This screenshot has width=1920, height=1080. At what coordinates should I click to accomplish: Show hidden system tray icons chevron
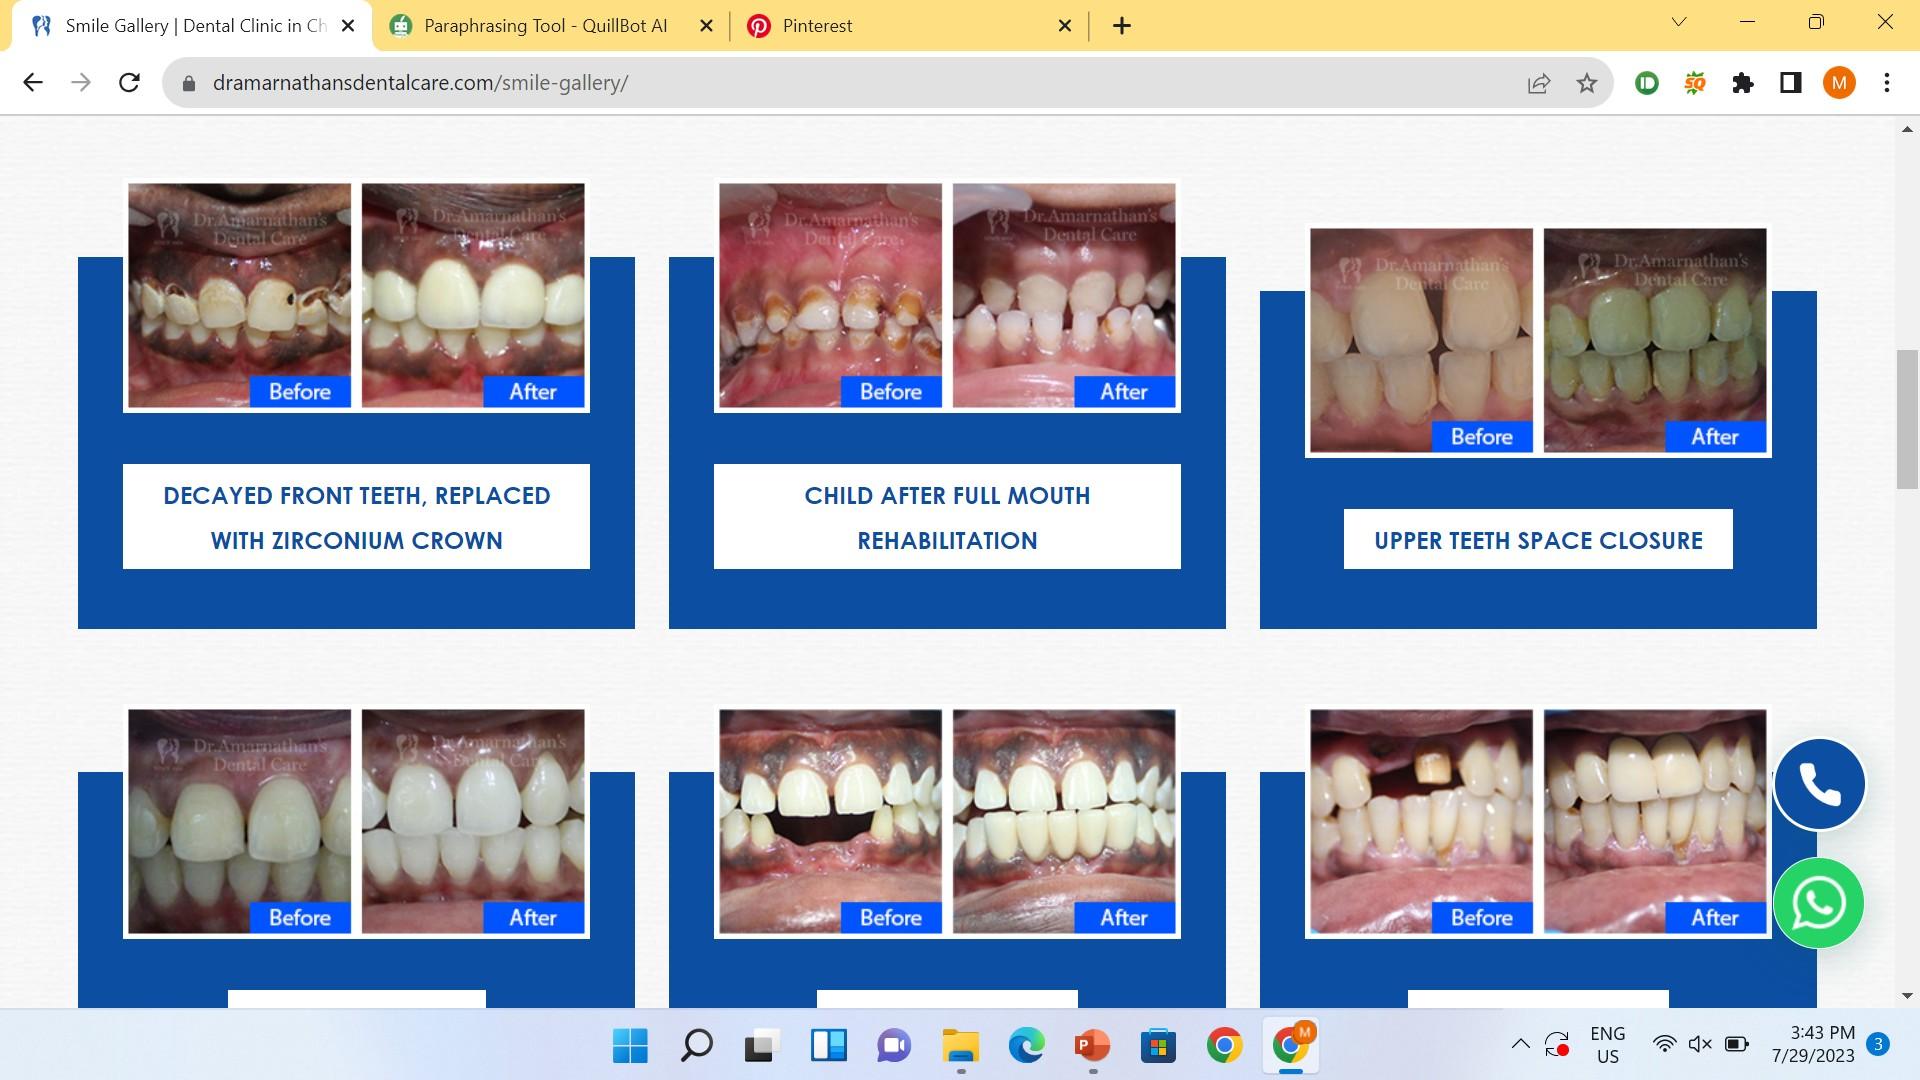[1520, 1044]
